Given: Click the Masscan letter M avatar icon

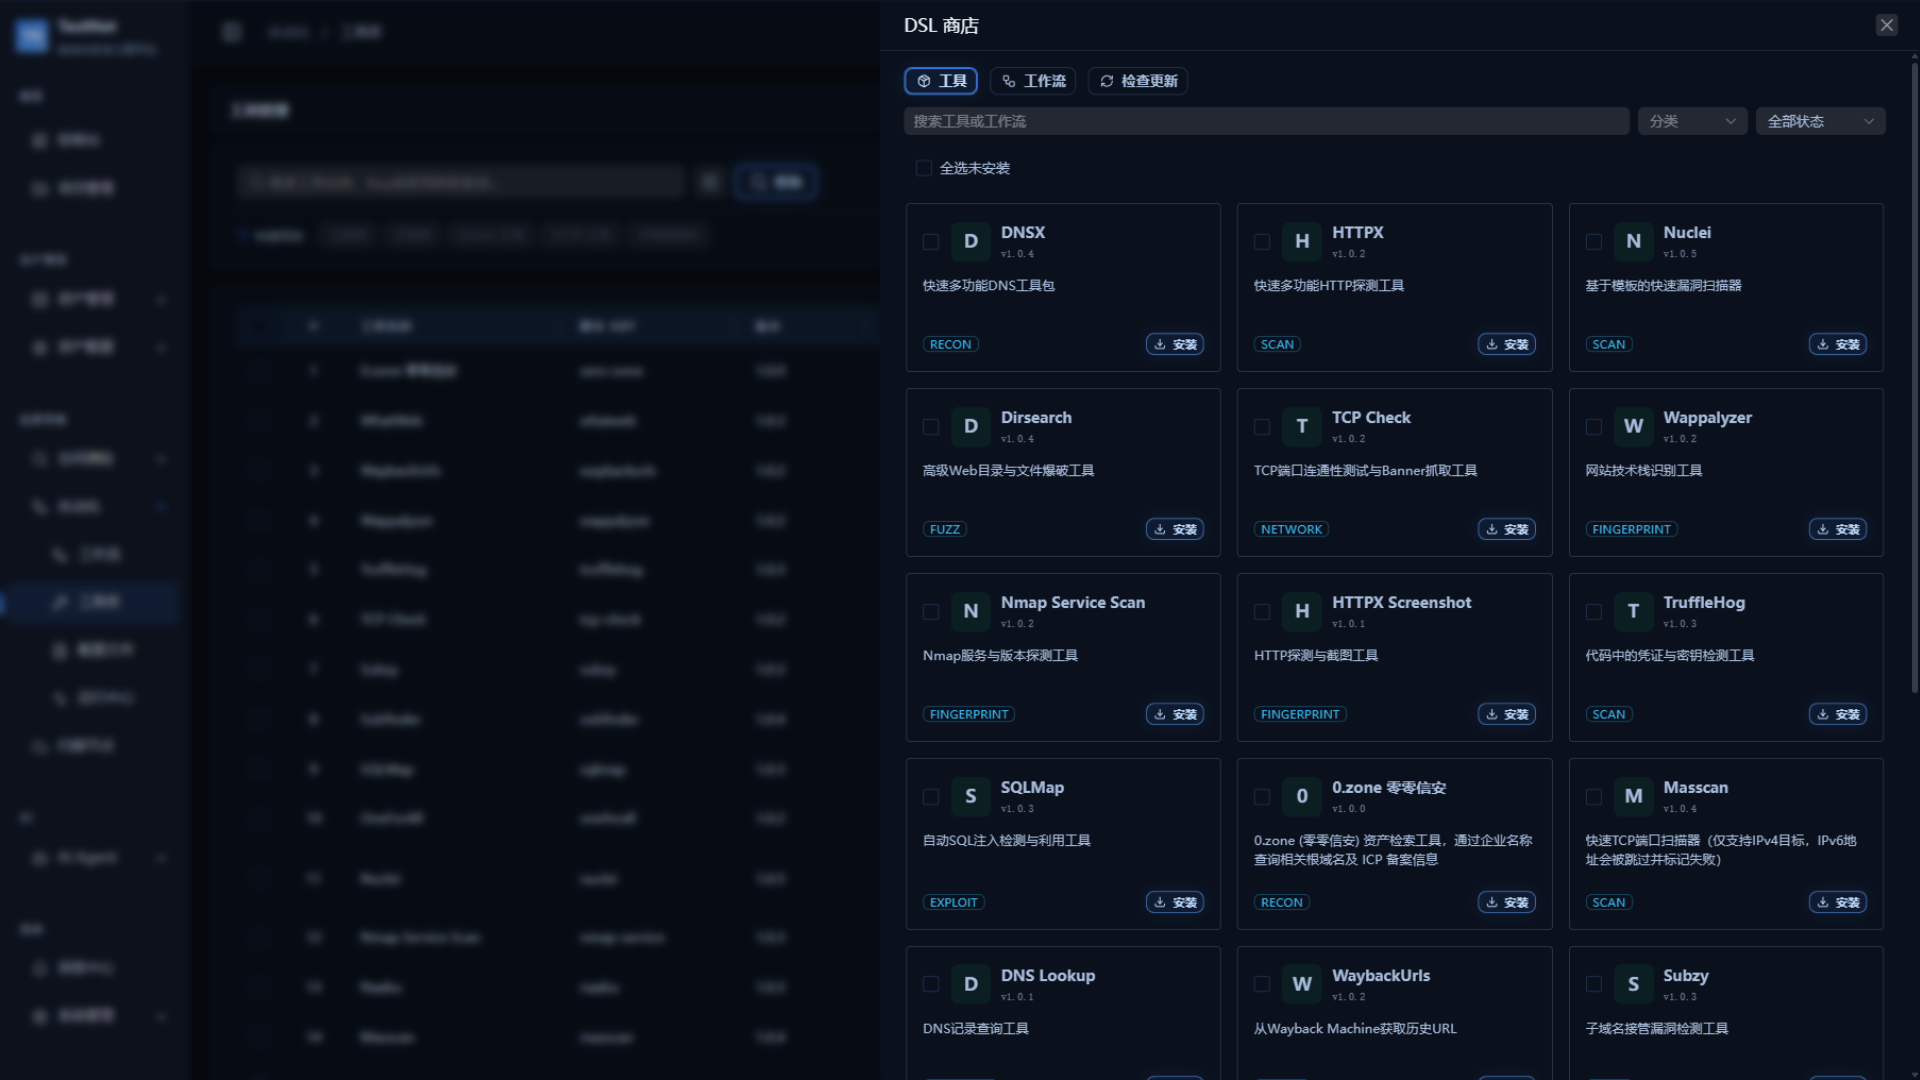Looking at the screenshot, I should [x=1633, y=796].
